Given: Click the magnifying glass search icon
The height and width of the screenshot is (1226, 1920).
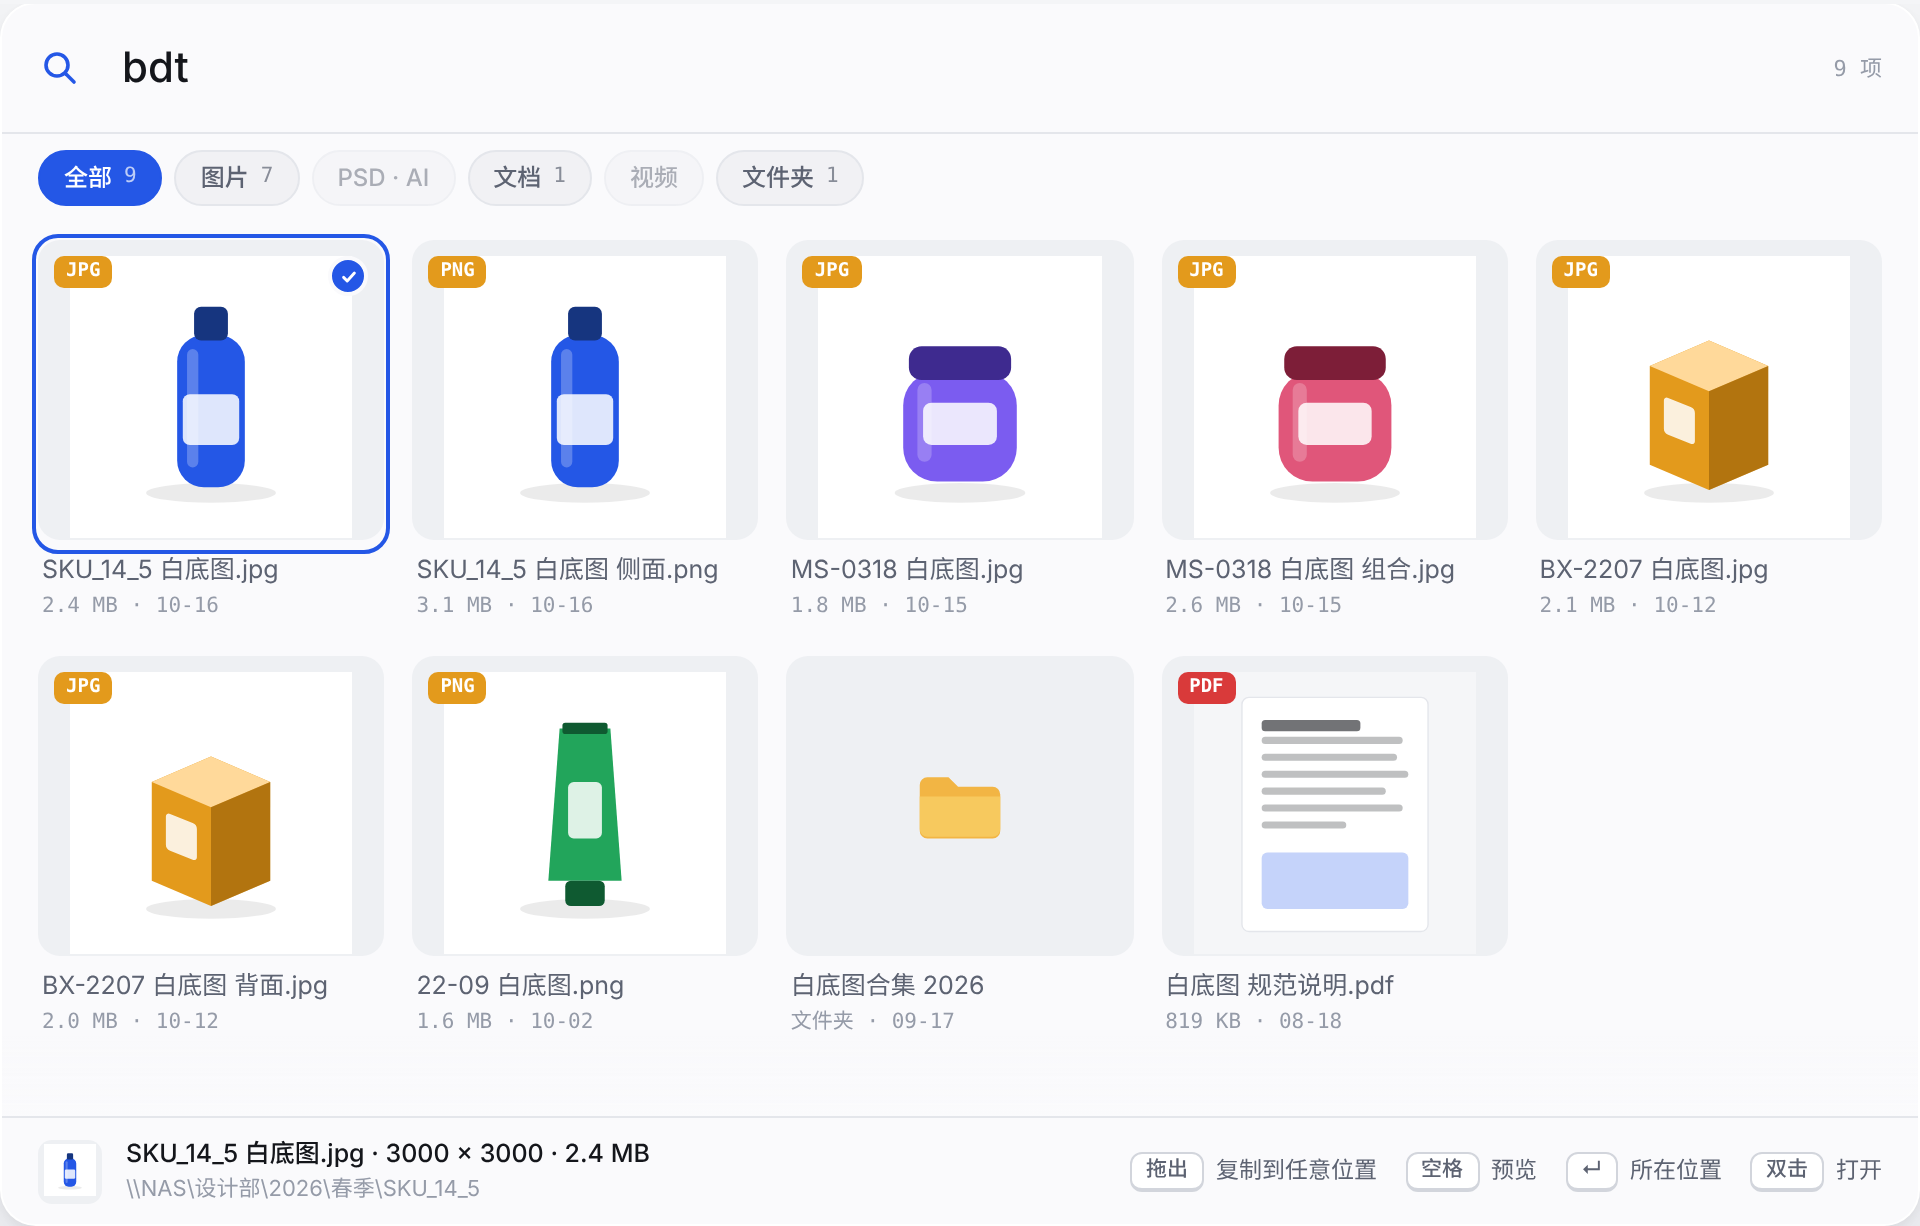Looking at the screenshot, I should point(60,68).
